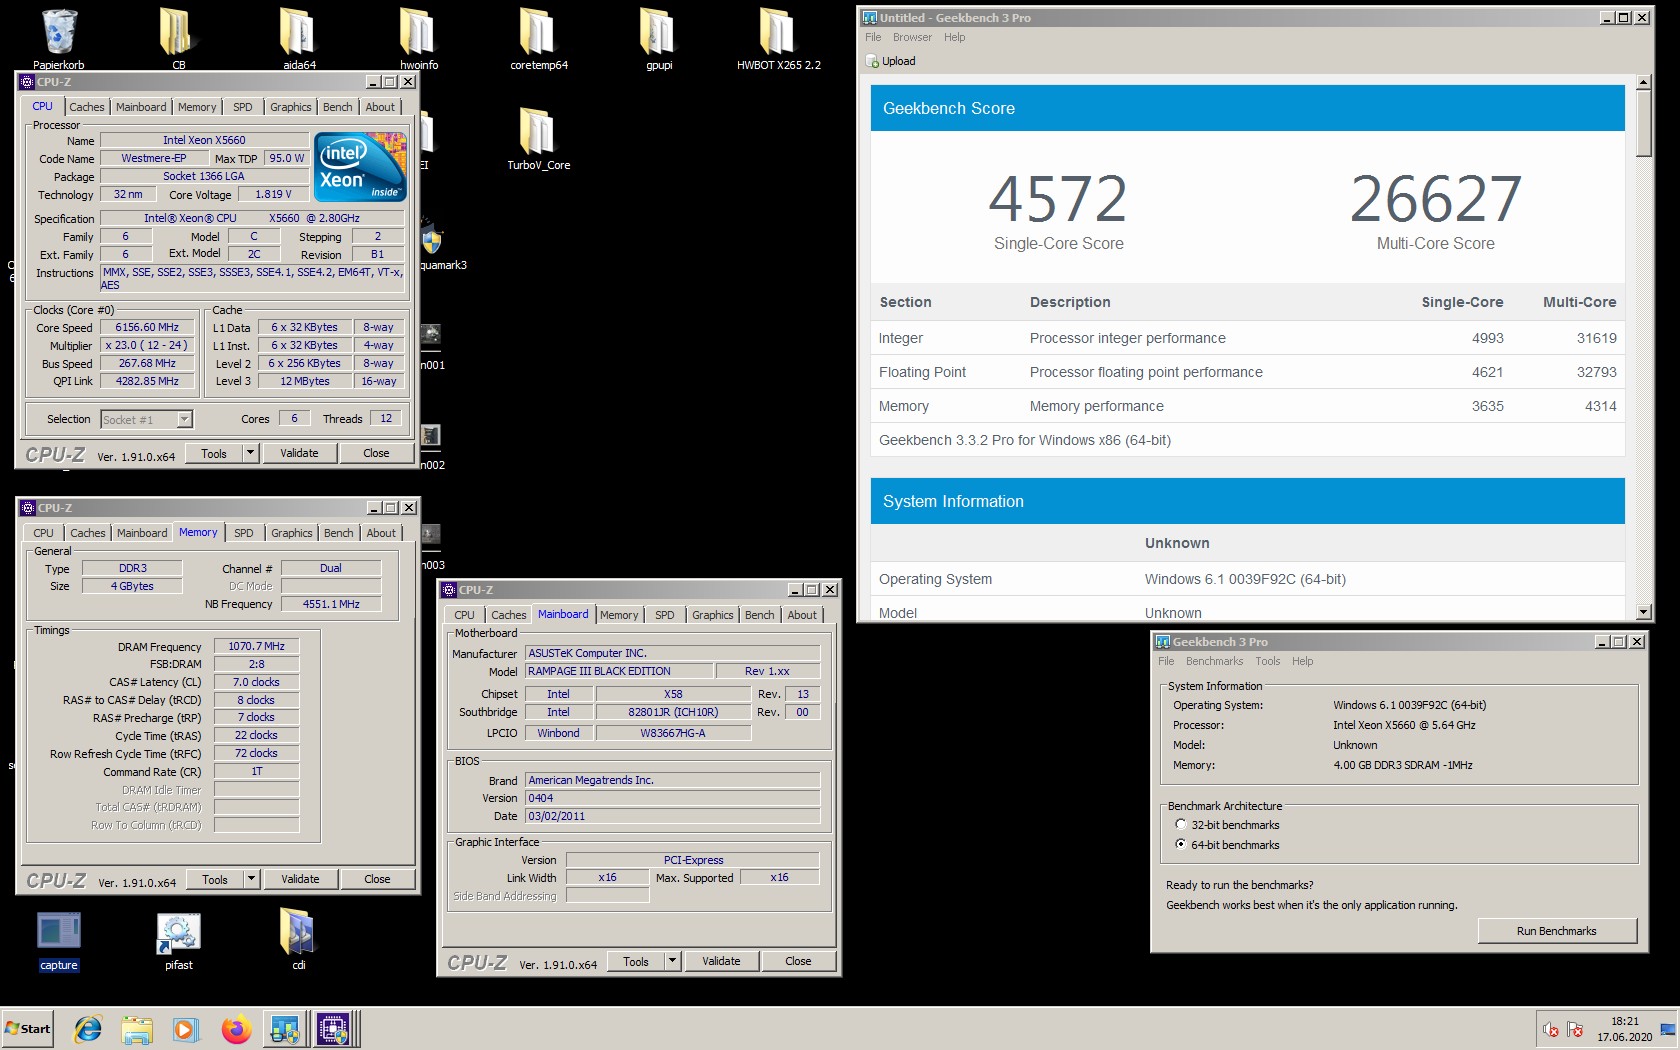The width and height of the screenshot is (1680, 1050).
Task: Open the Start menu
Action: [28, 1029]
